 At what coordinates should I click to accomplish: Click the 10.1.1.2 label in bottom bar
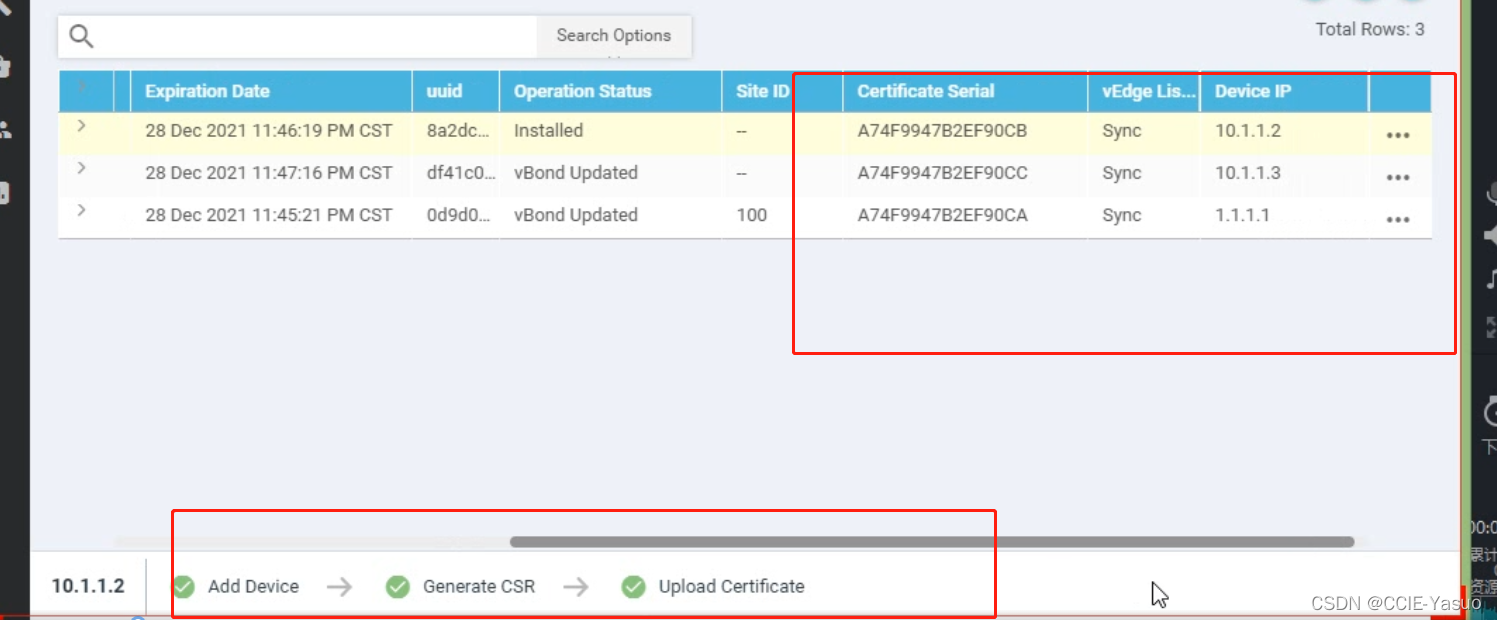tap(88, 586)
